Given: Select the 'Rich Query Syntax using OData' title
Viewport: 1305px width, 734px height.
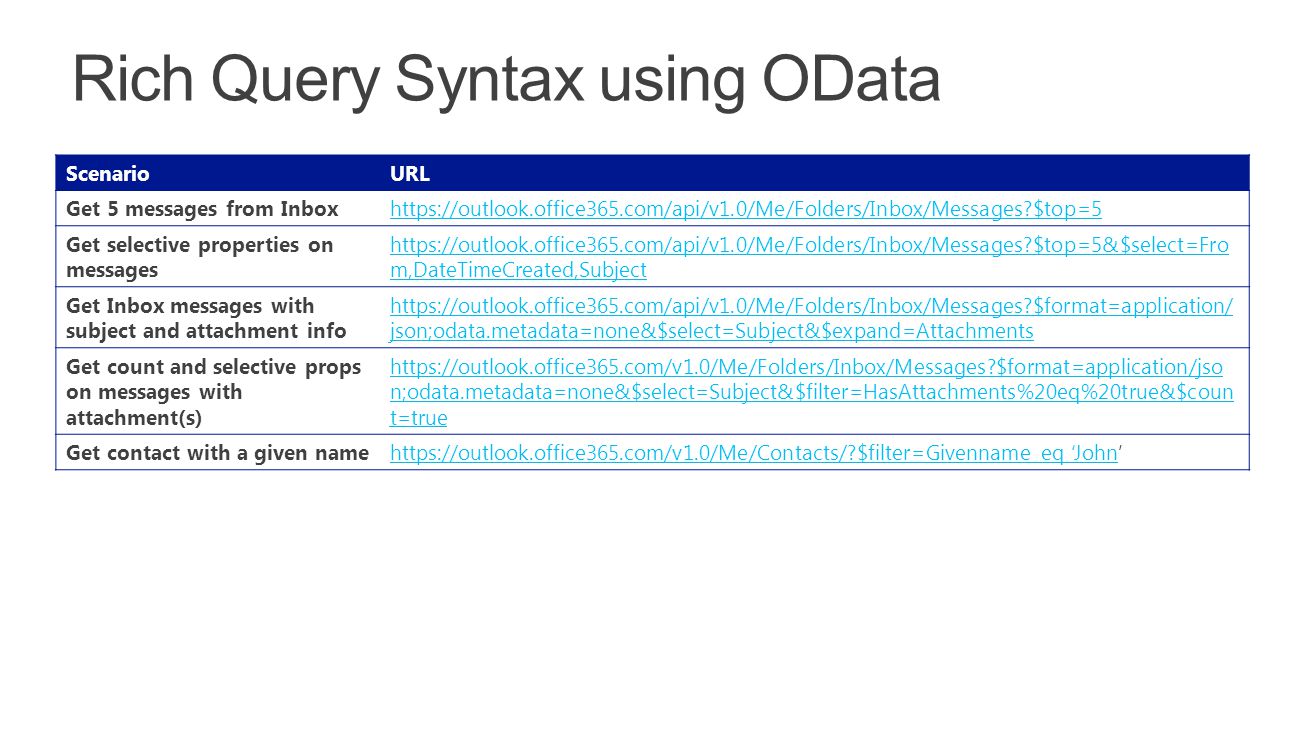Looking at the screenshot, I should tap(506, 80).
